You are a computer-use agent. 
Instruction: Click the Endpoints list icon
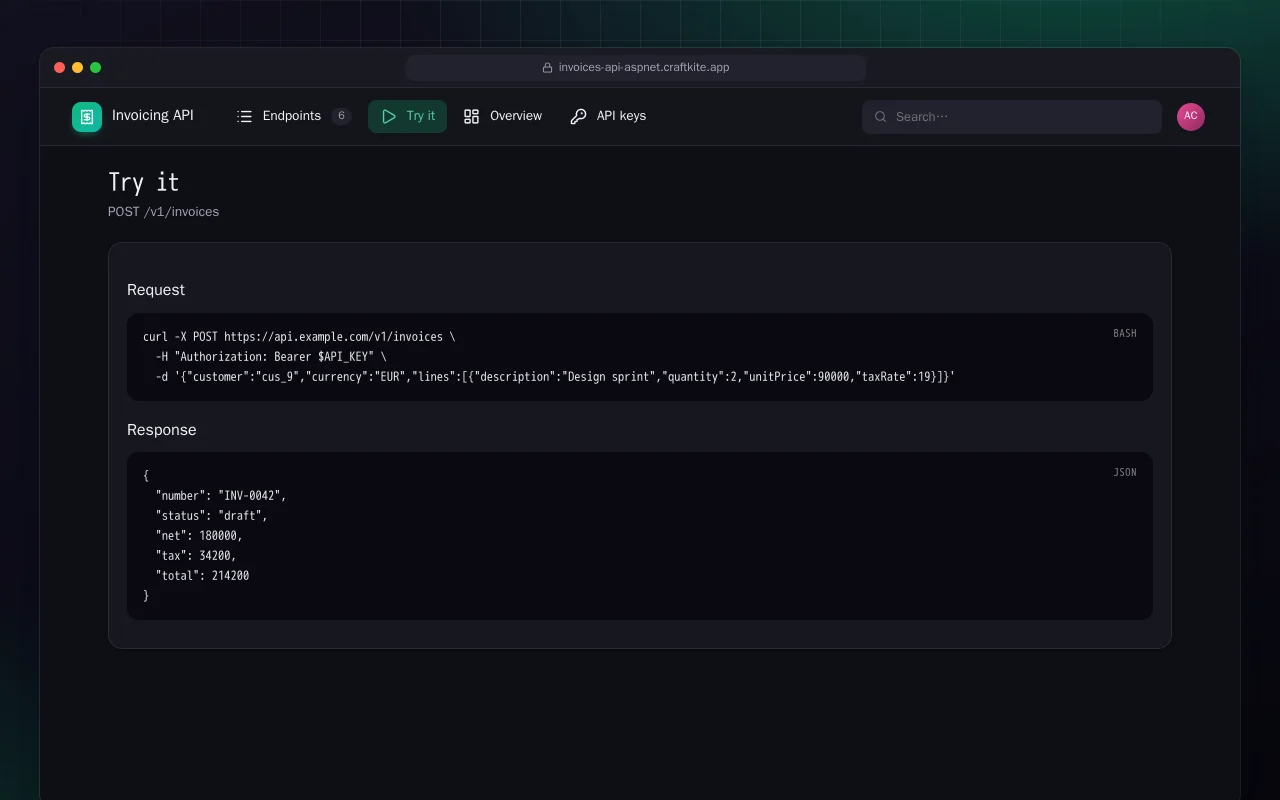[x=244, y=117]
